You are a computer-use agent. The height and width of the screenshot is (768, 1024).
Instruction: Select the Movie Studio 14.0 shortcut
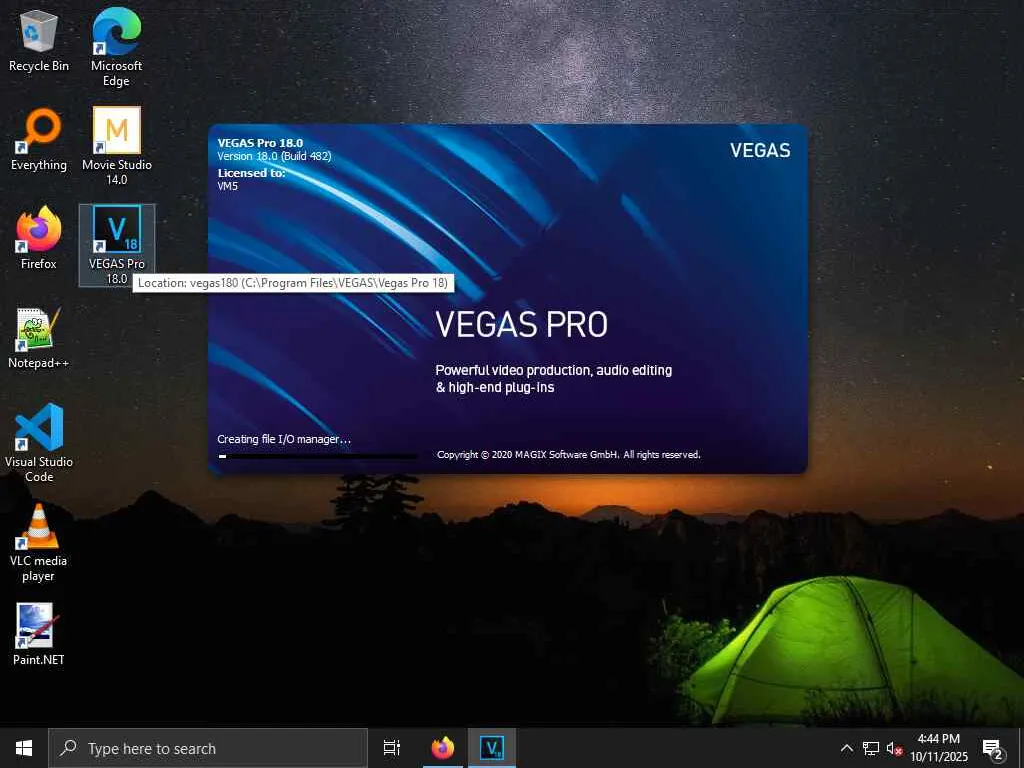tap(116, 146)
